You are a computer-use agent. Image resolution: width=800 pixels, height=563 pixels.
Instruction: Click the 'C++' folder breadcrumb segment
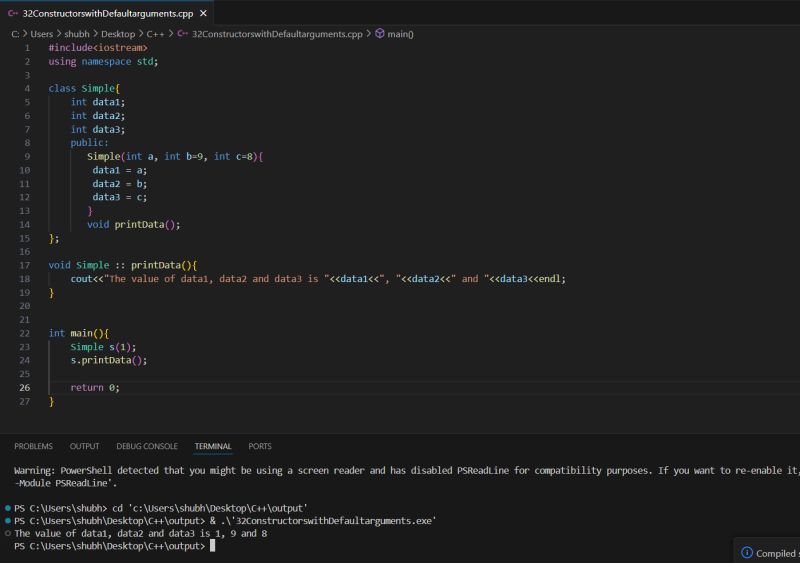(x=155, y=34)
